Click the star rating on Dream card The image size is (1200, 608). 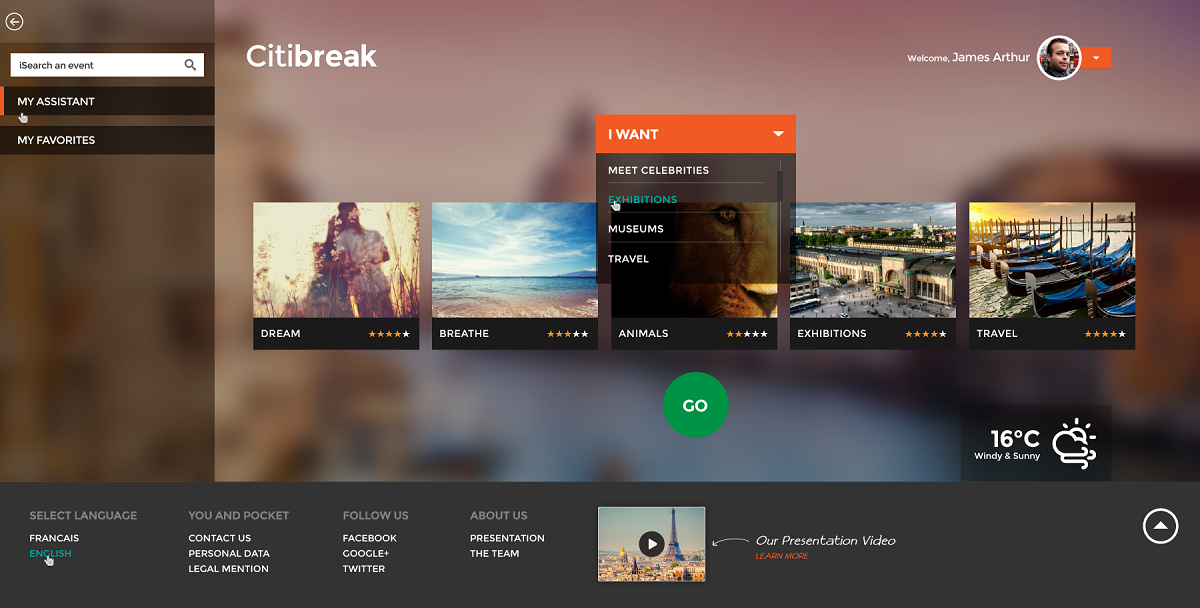[x=389, y=334]
